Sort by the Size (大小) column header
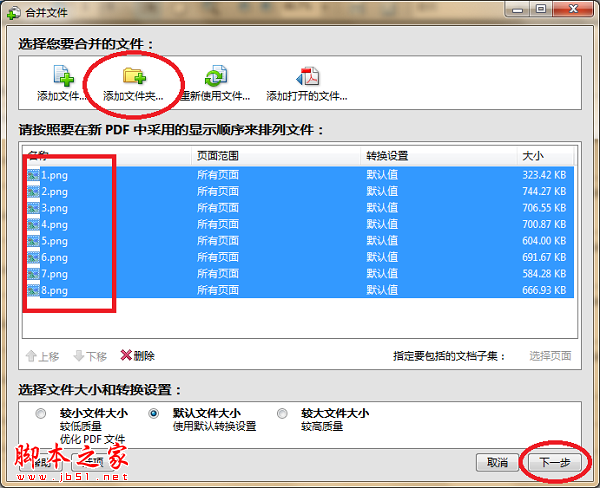The image size is (600, 488). (x=545, y=156)
